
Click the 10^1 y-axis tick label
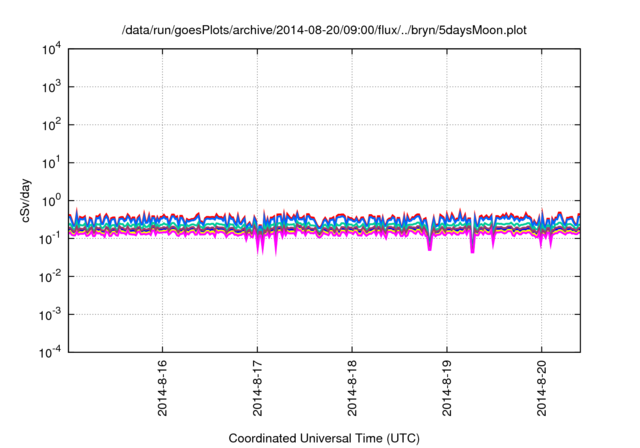click(50, 162)
